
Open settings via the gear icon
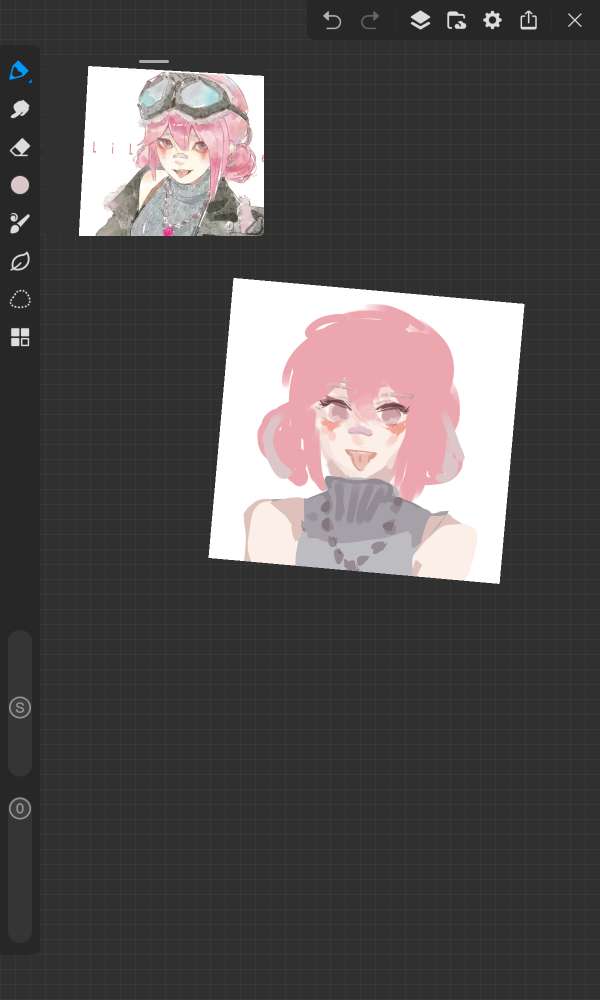click(x=492, y=20)
